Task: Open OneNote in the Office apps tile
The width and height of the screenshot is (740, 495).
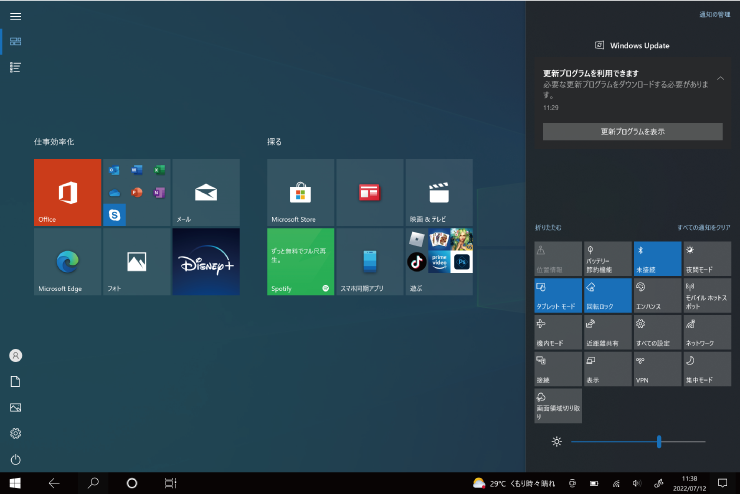Action: [160, 193]
